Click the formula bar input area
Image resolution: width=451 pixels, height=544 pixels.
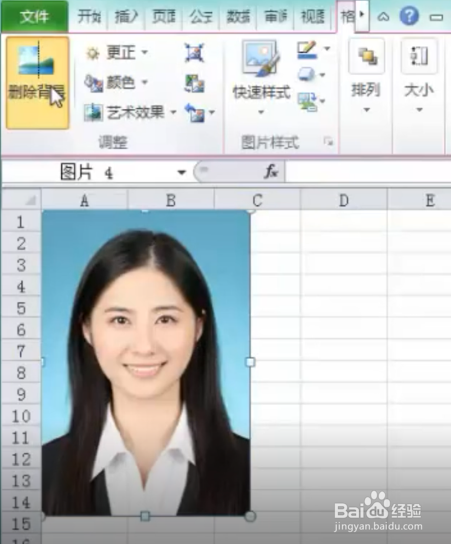368,172
